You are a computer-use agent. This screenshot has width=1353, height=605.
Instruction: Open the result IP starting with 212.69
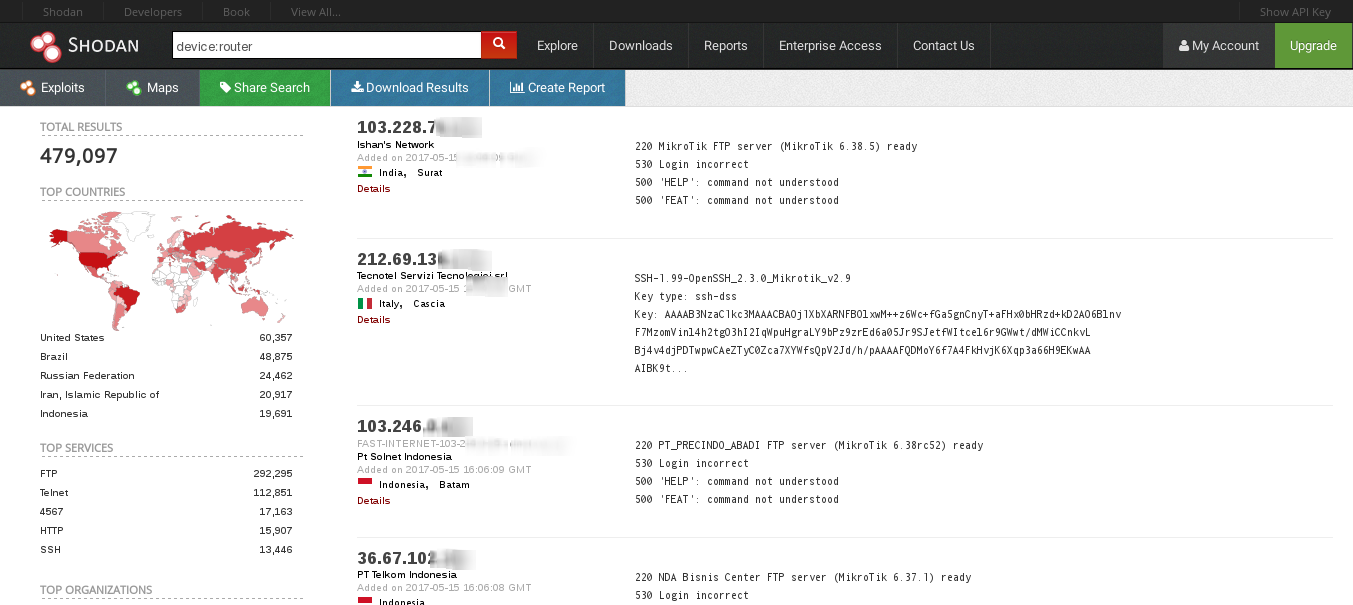point(423,259)
